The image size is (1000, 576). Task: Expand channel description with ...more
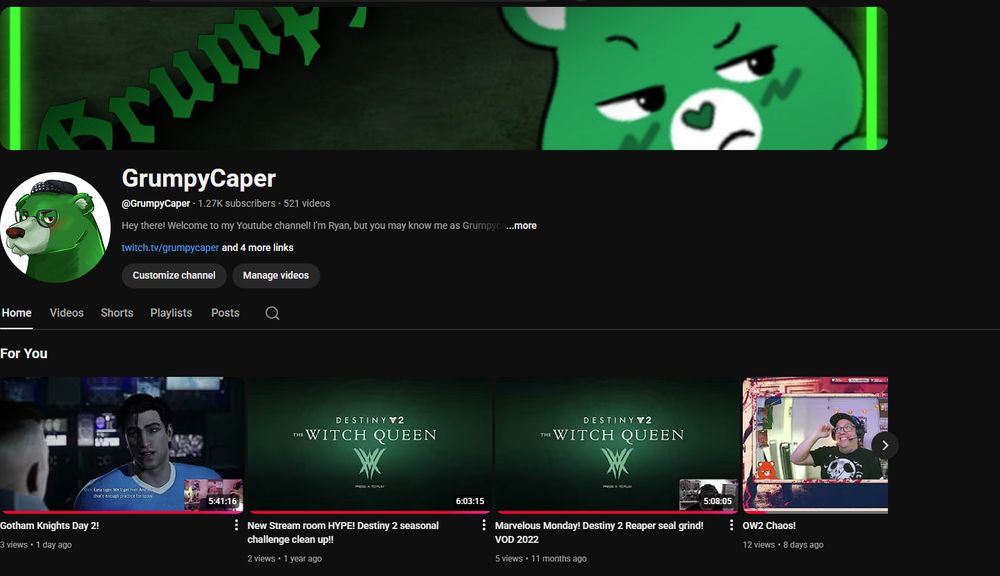521,226
